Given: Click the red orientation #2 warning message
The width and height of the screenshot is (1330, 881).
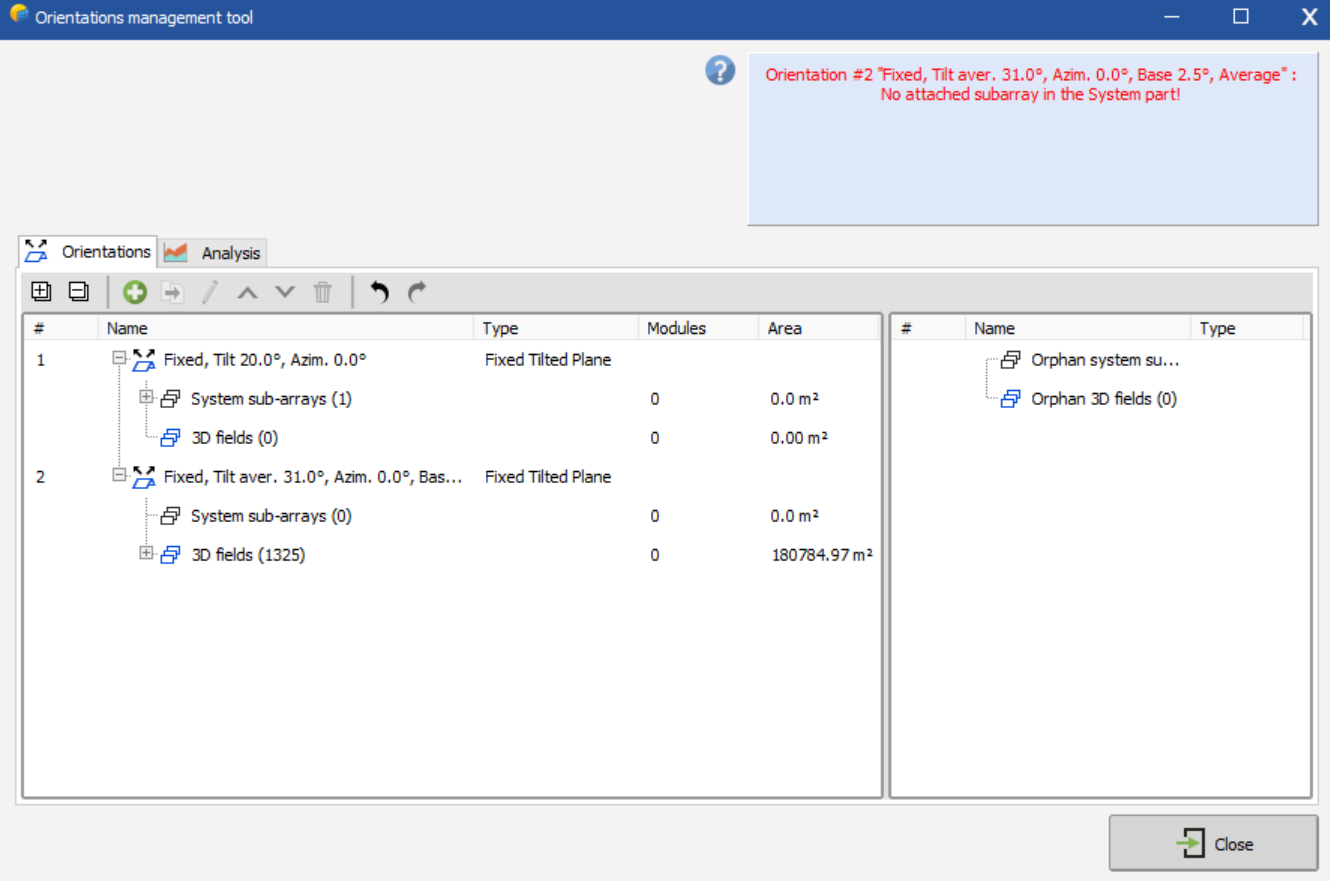Looking at the screenshot, I should (1031, 85).
